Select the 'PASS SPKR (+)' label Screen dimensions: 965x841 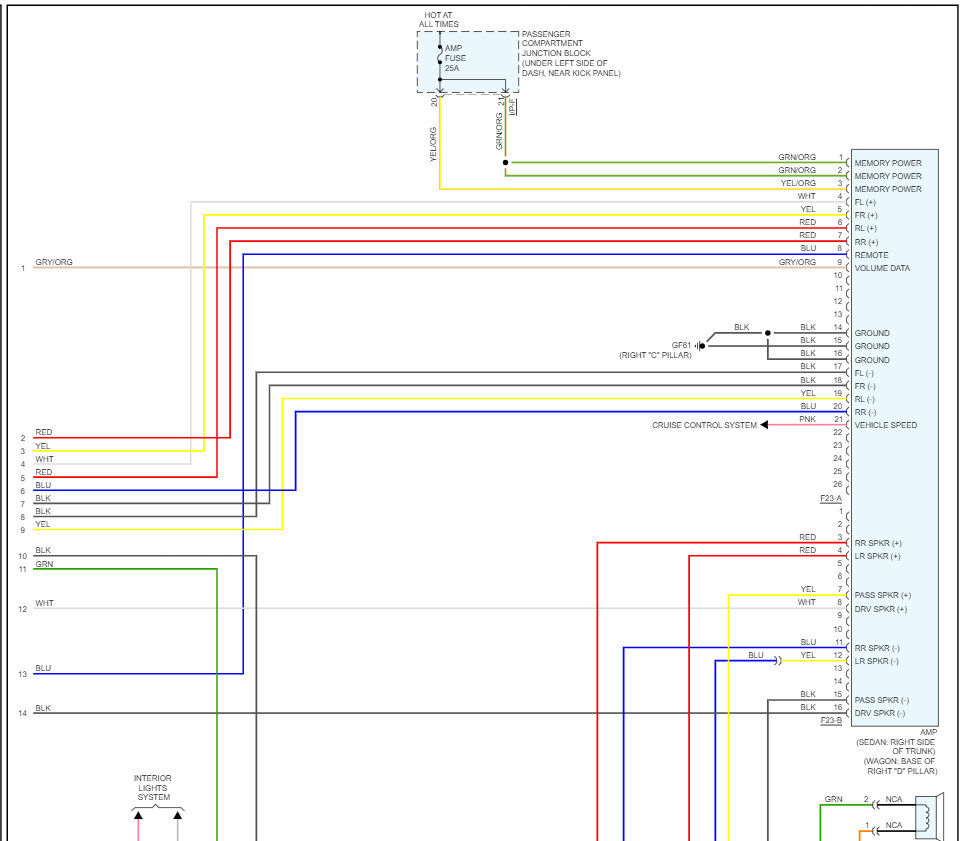click(883, 595)
